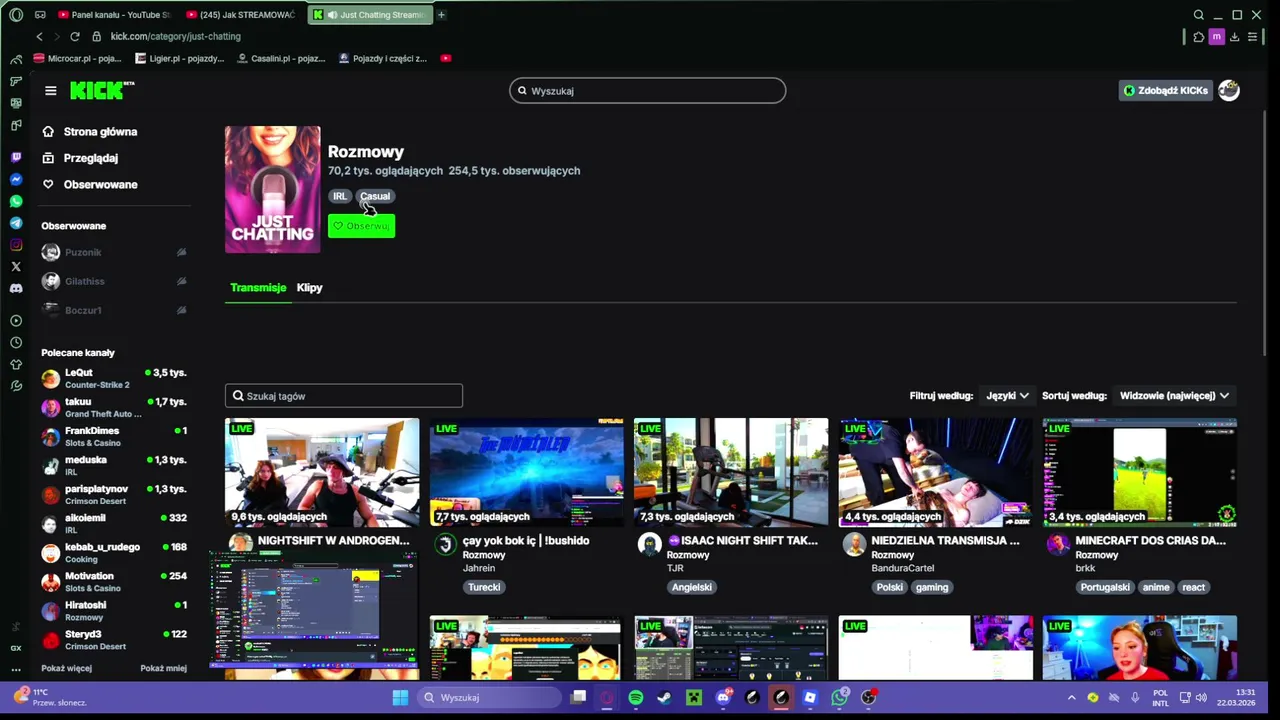
Task: Open the hamburger menu beside KICK logo
Action: point(50,91)
